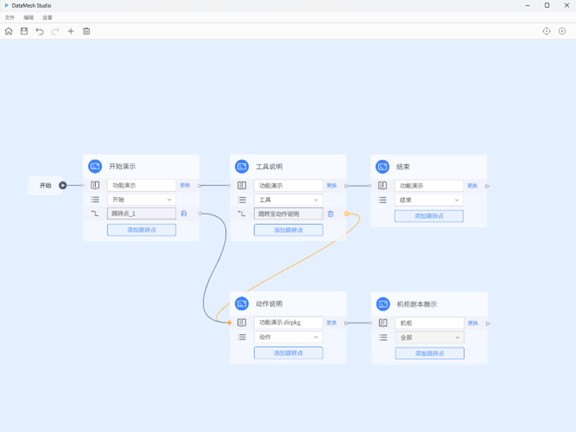Go to the Home screen icon
Screen dimensions: 576x432
coord(8,31)
